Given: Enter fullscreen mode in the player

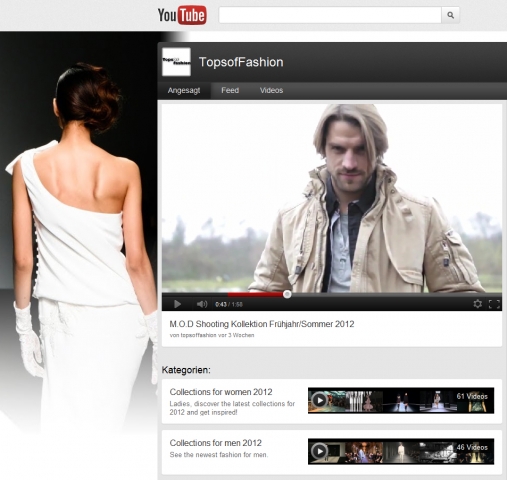Looking at the screenshot, I should pyautogui.click(x=494, y=304).
